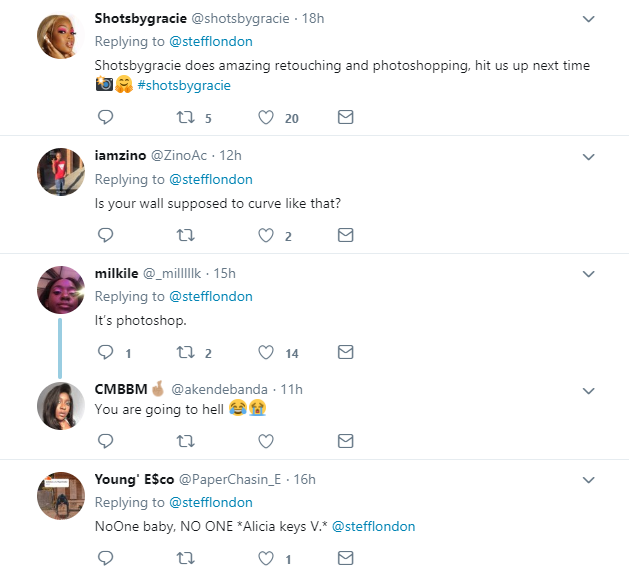Reply to CMBBM's "going to hell" tweet

105,441
